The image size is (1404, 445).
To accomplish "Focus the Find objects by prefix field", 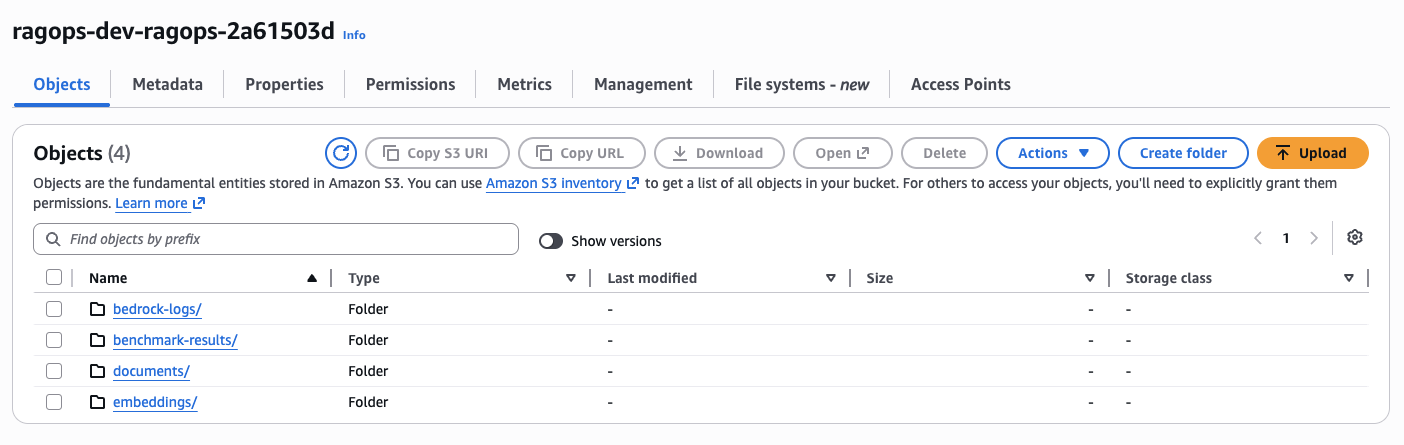I will [x=276, y=240].
